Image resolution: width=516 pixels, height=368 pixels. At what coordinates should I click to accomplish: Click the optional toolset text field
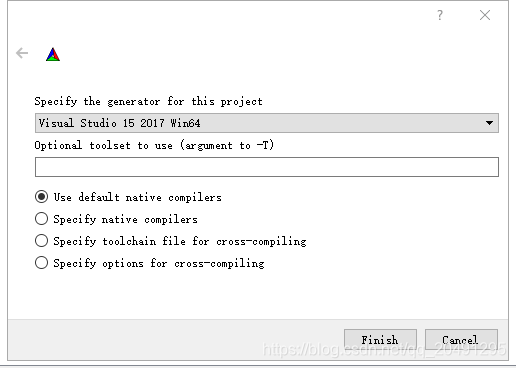[267, 167]
